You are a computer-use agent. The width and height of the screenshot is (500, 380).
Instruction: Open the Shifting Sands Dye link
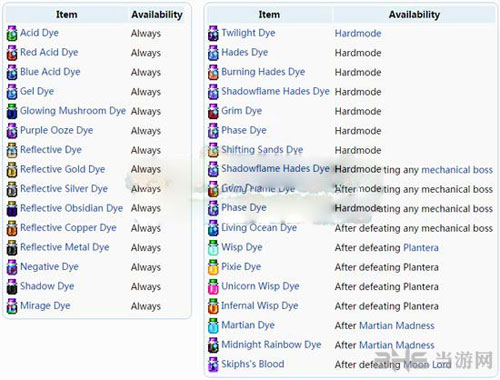coord(262,150)
